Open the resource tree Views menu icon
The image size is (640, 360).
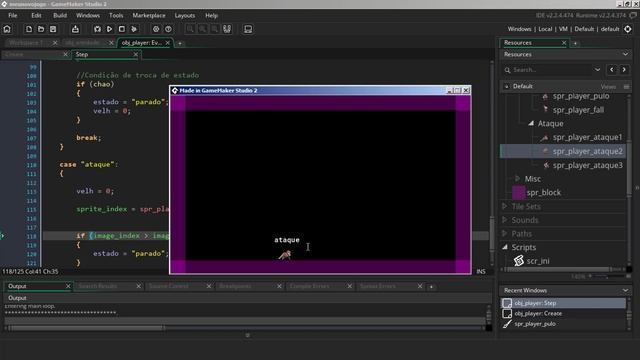[x=627, y=87]
